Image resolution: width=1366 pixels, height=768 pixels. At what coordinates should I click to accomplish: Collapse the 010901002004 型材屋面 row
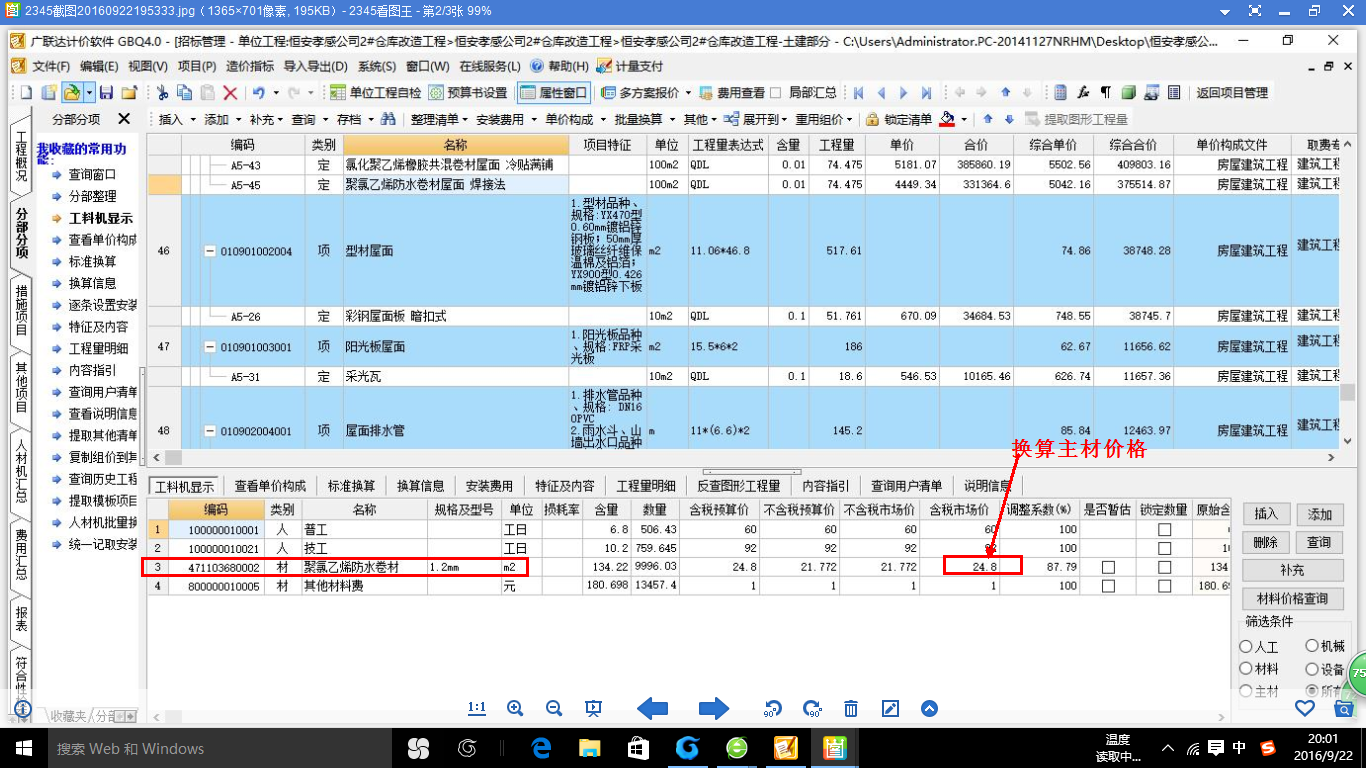click(x=210, y=251)
